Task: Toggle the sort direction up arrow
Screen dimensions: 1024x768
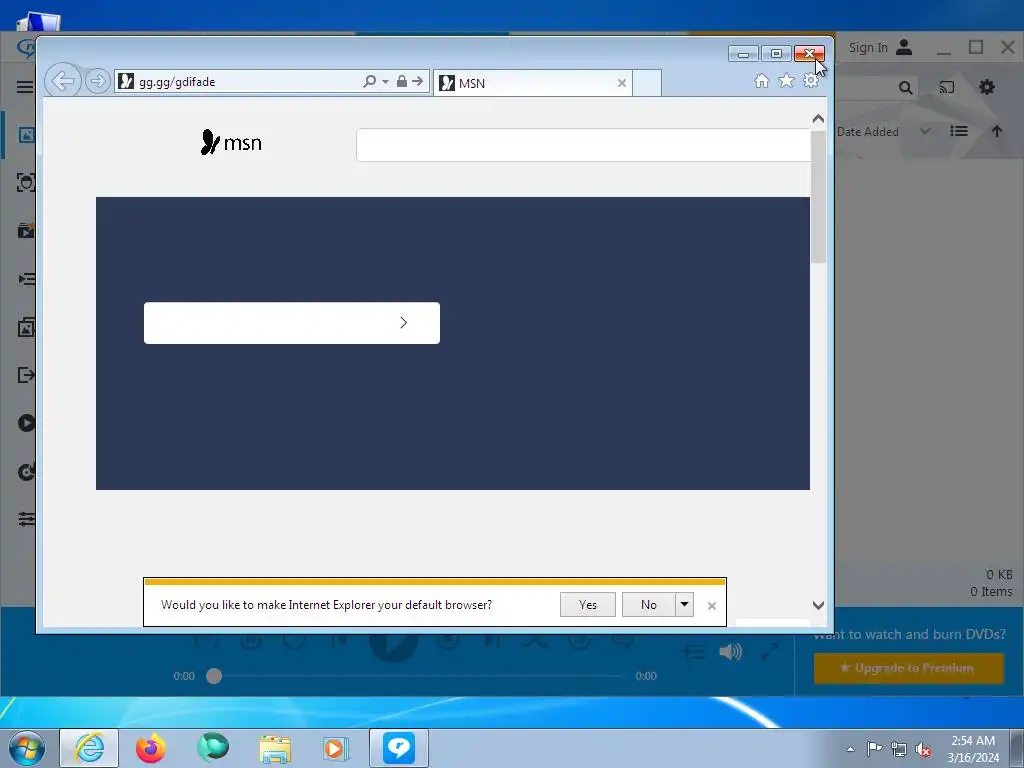Action: 997,131
